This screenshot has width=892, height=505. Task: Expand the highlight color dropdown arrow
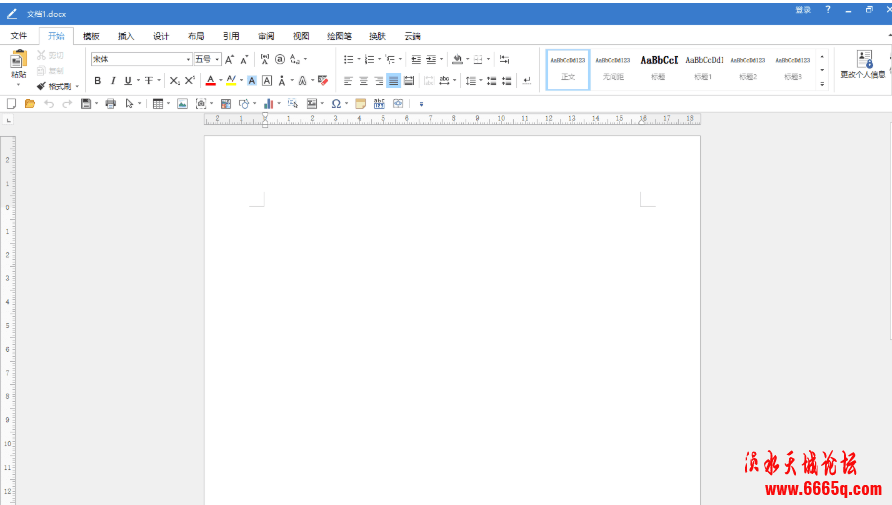tap(241, 81)
